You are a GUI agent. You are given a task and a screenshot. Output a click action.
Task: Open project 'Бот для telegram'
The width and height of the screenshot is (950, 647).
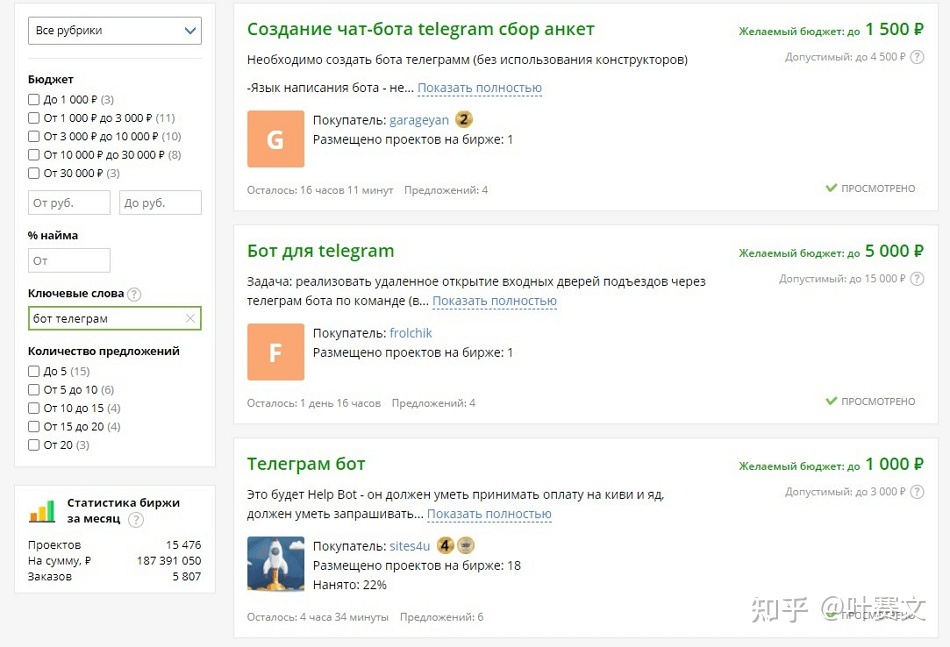(321, 251)
